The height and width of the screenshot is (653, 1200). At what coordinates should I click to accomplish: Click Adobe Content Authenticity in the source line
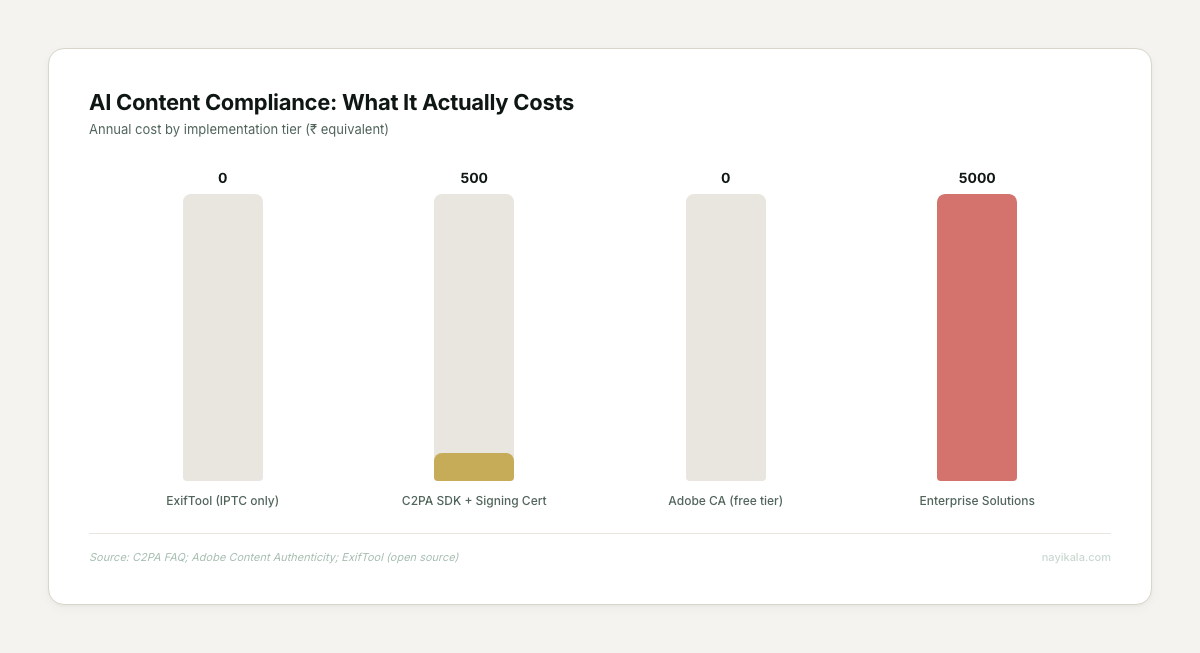click(x=263, y=557)
